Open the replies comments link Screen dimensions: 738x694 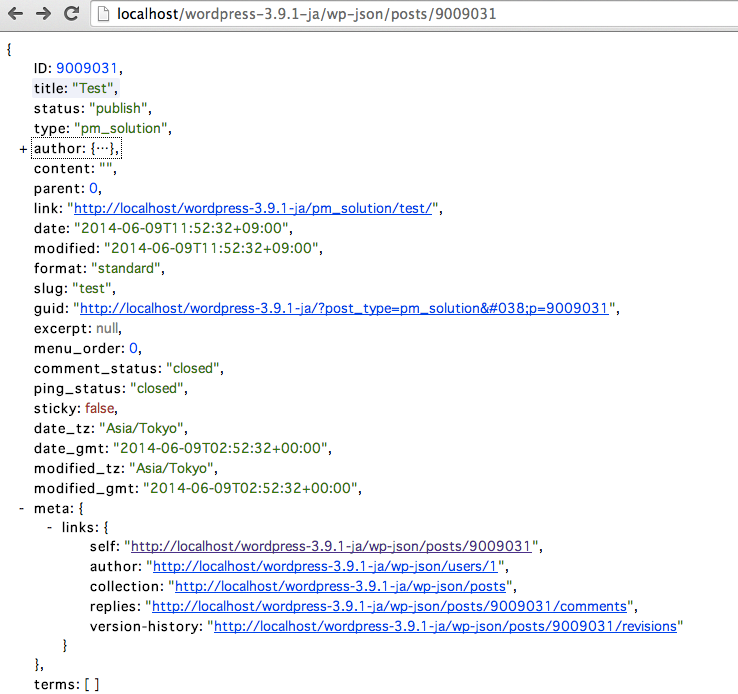coord(389,606)
